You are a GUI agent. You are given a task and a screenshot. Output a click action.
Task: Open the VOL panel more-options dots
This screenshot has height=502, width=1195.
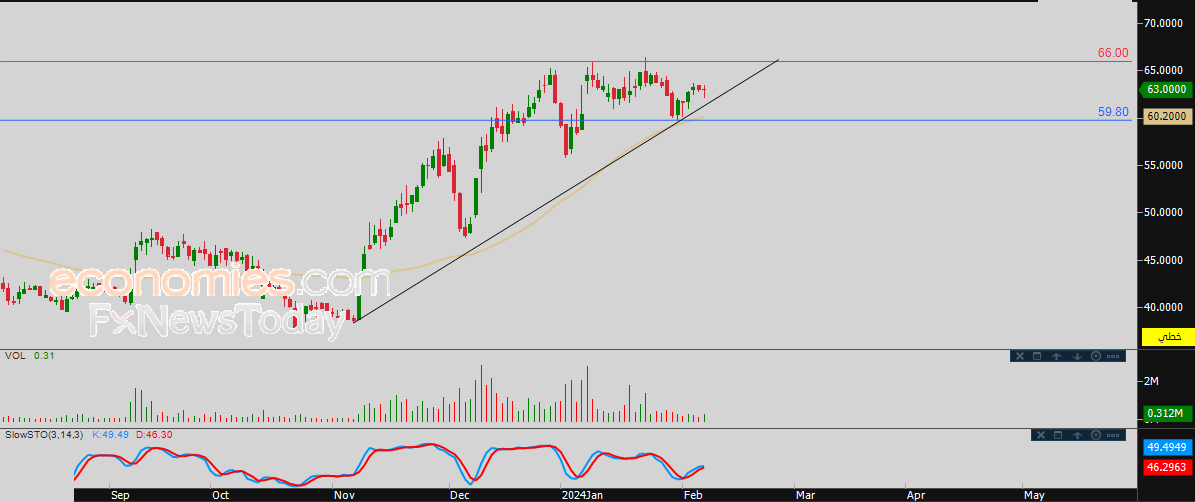(x=1113, y=356)
